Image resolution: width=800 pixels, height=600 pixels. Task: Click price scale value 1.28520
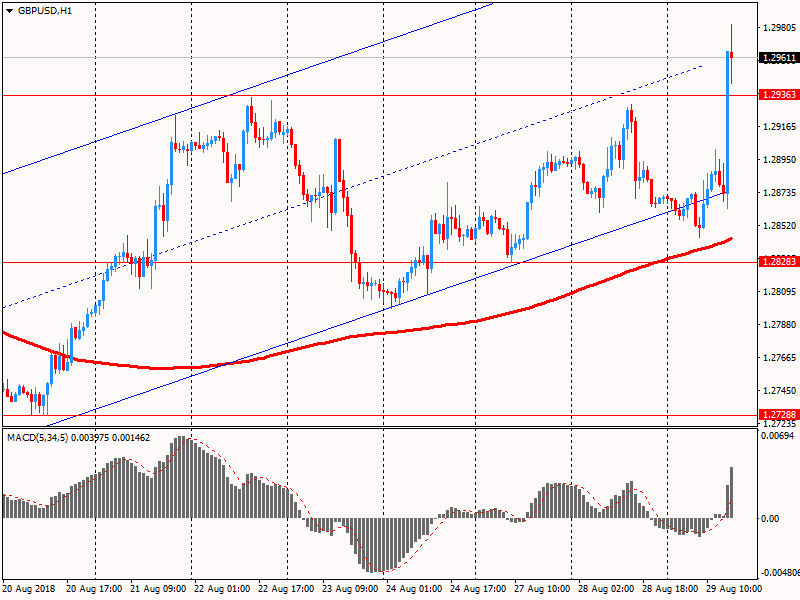click(779, 226)
